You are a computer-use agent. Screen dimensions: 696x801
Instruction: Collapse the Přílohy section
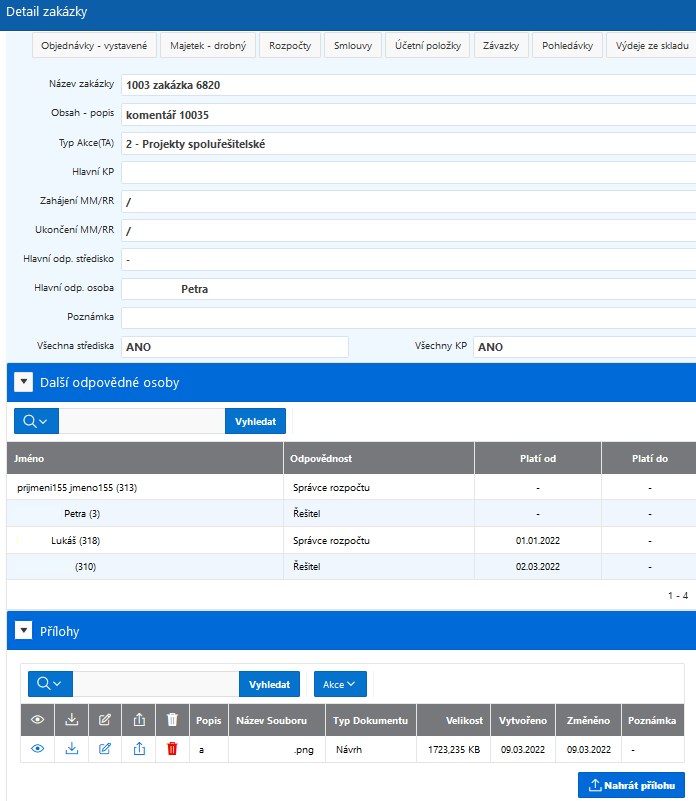click(x=24, y=630)
